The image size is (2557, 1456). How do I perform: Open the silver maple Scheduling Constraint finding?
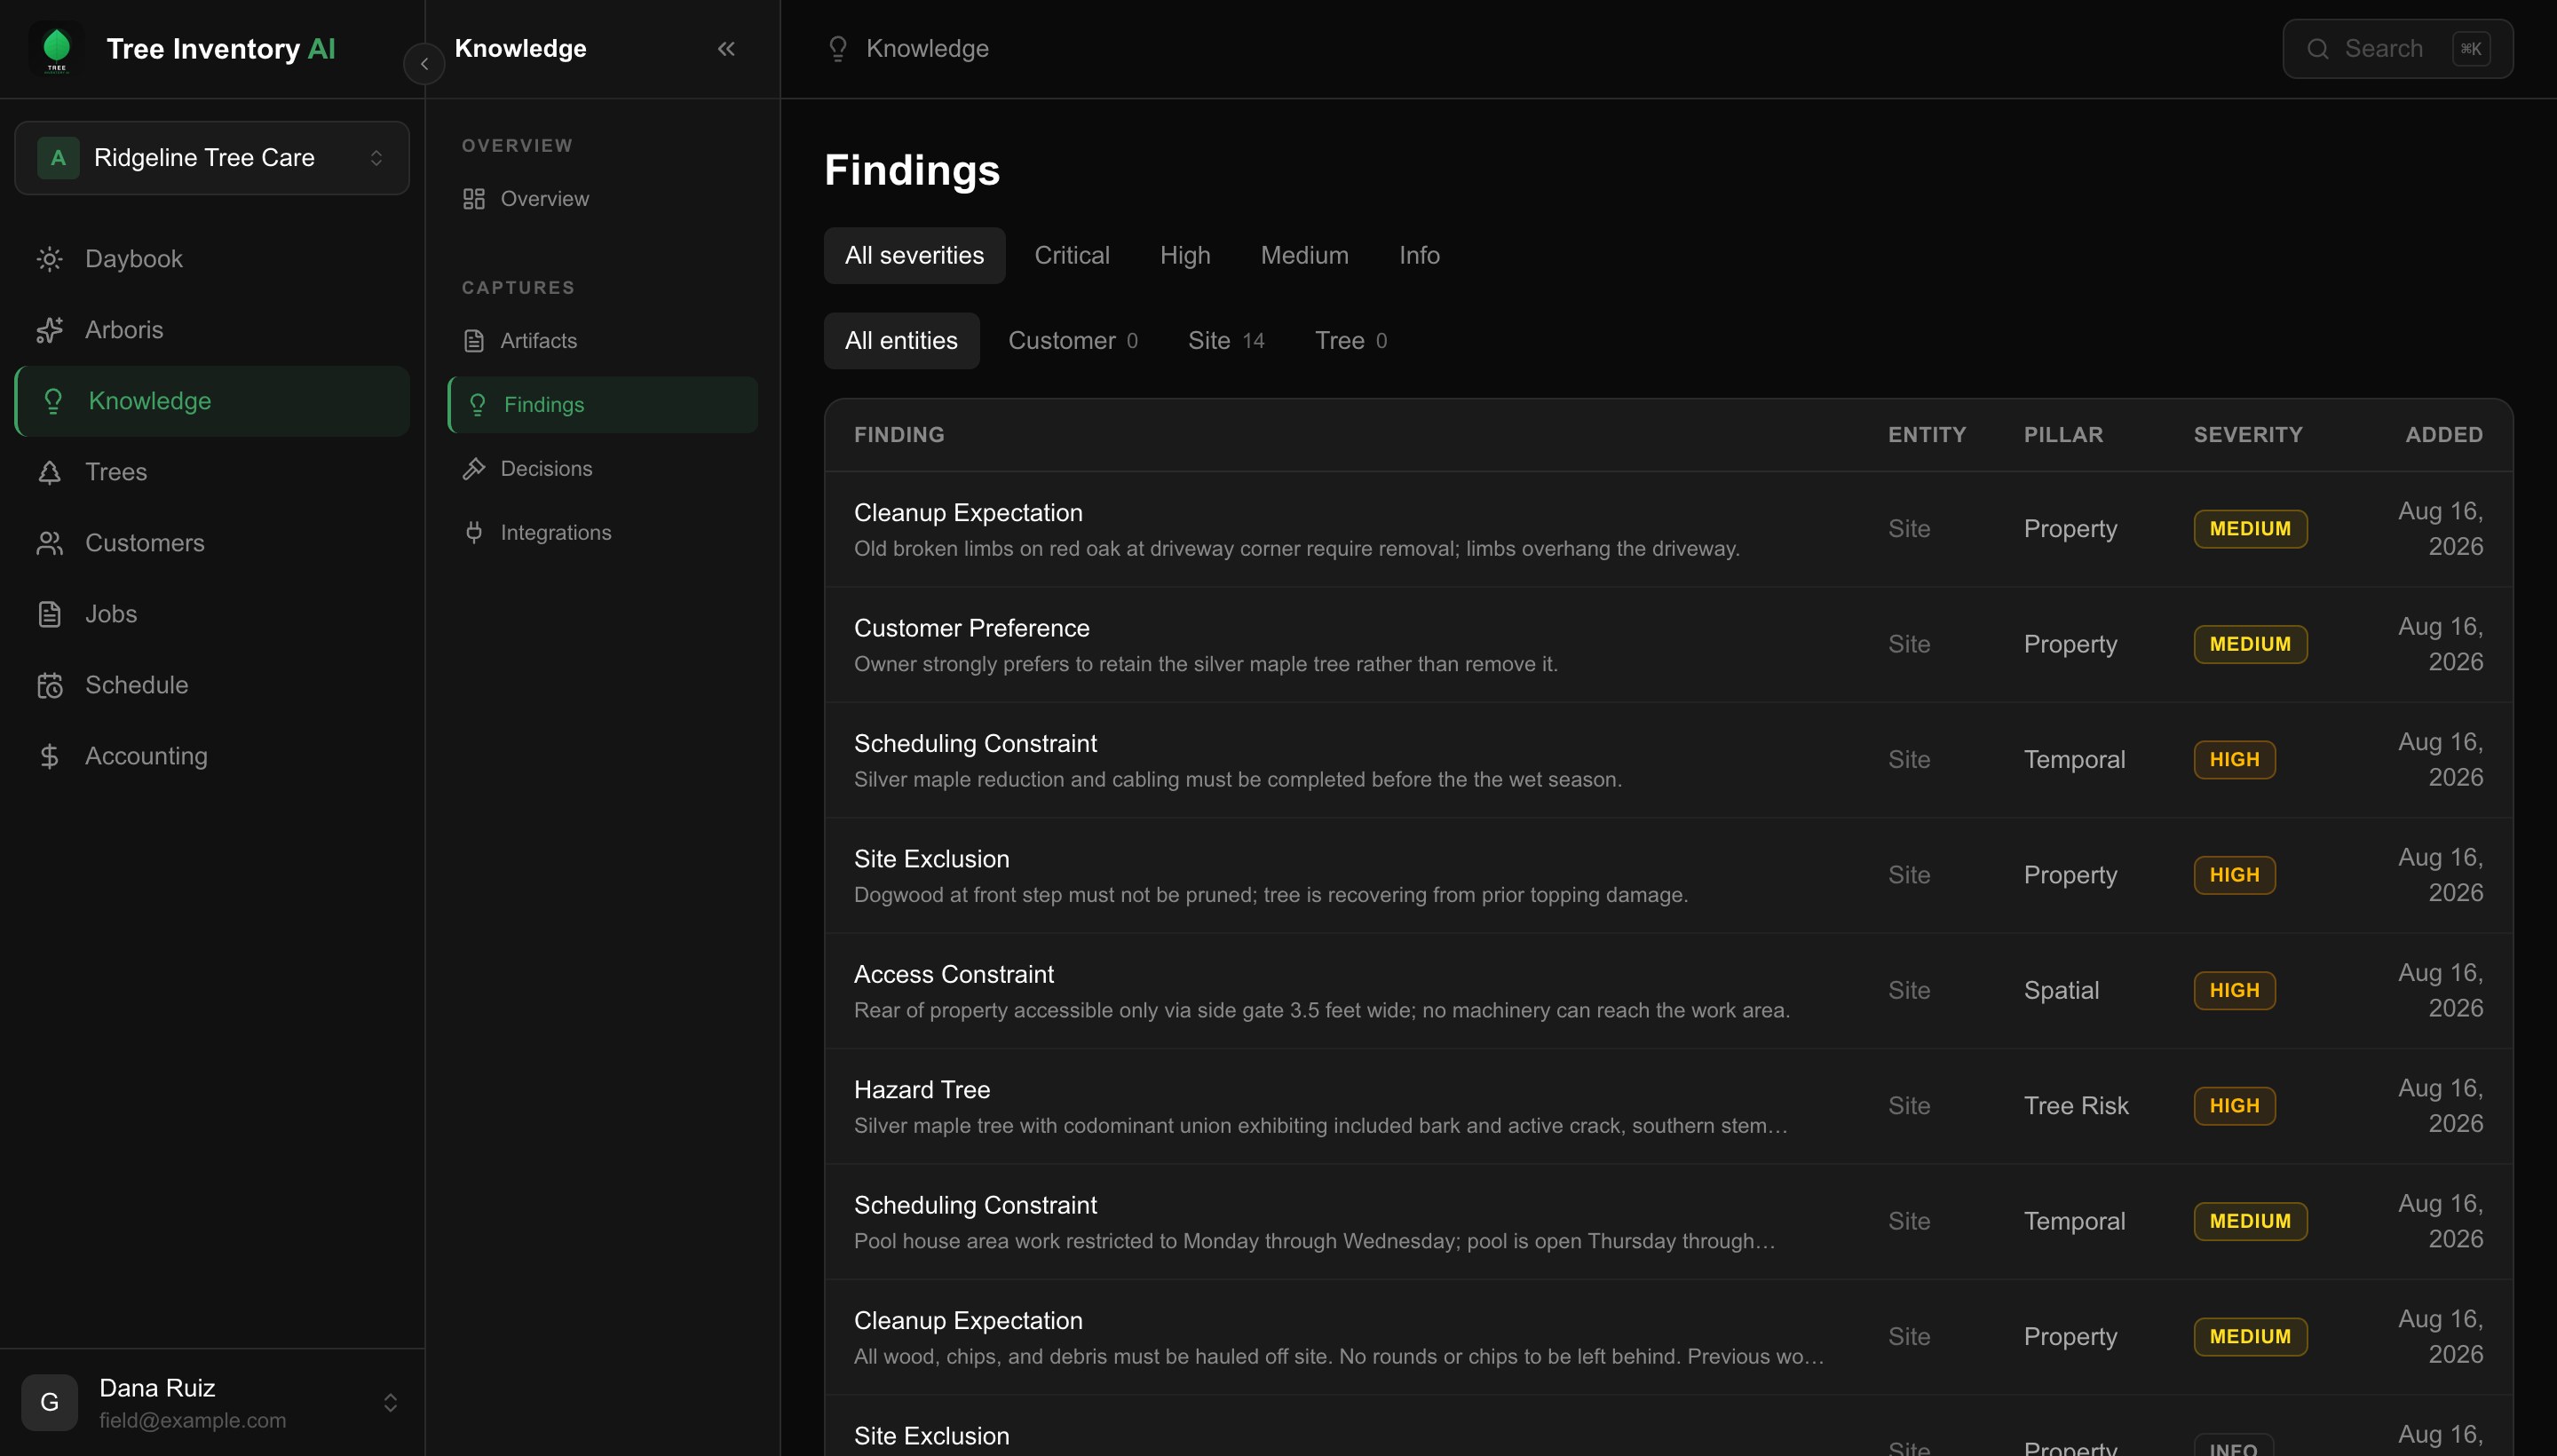tap(1668, 761)
